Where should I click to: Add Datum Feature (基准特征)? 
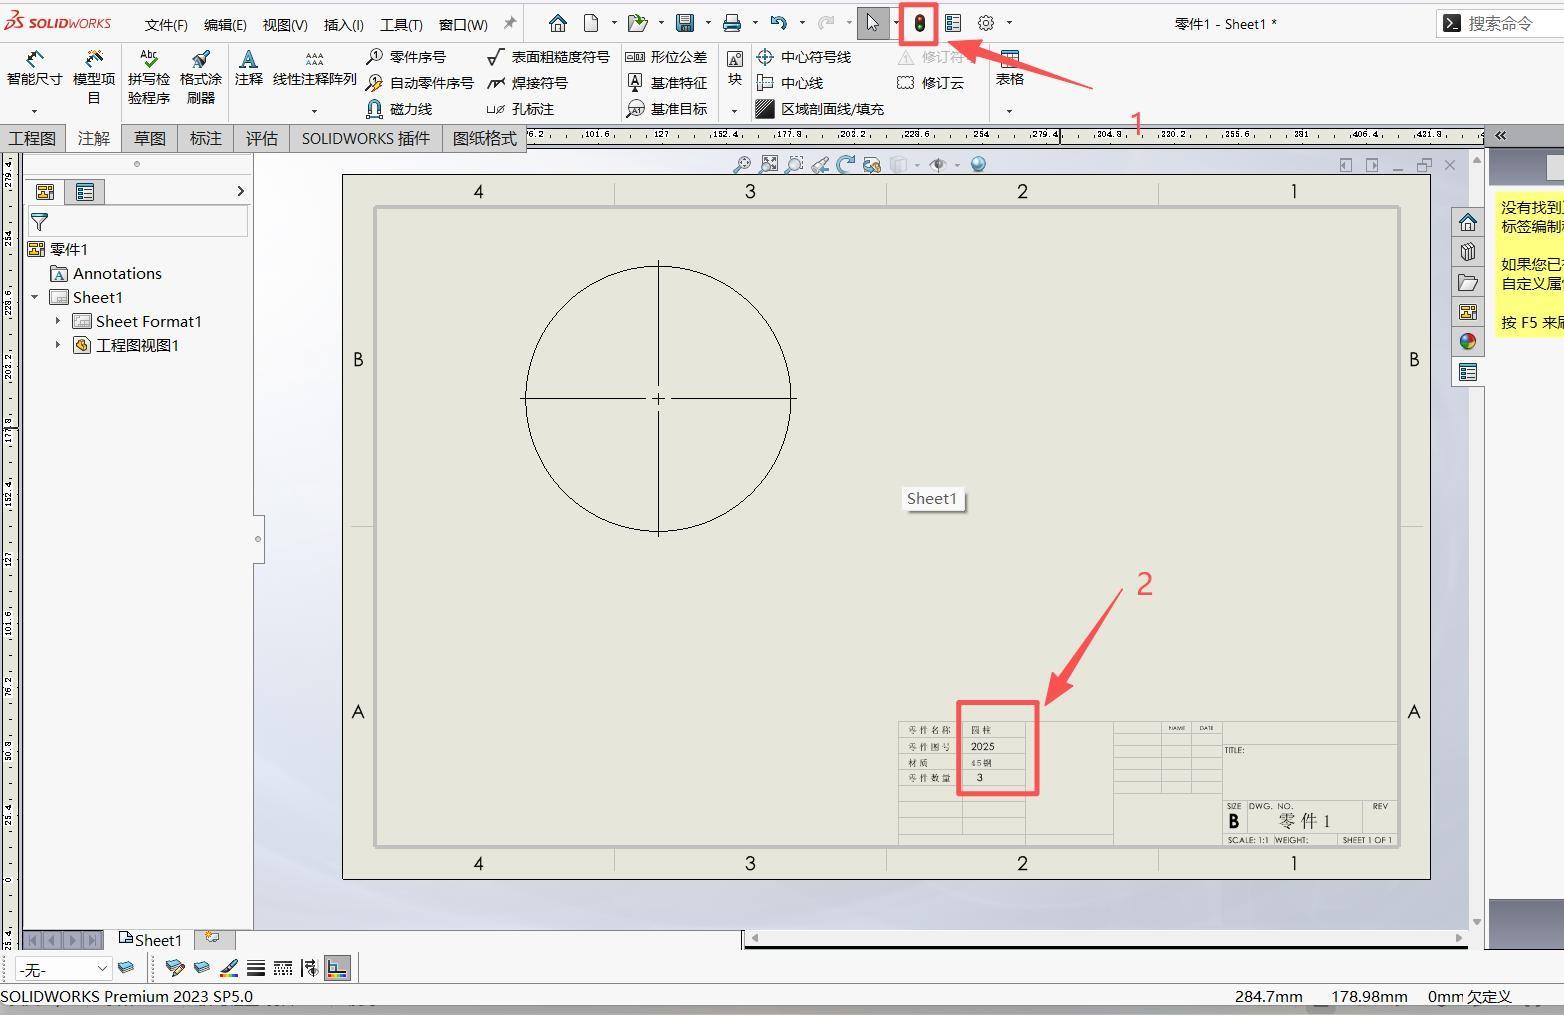pos(666,83)
